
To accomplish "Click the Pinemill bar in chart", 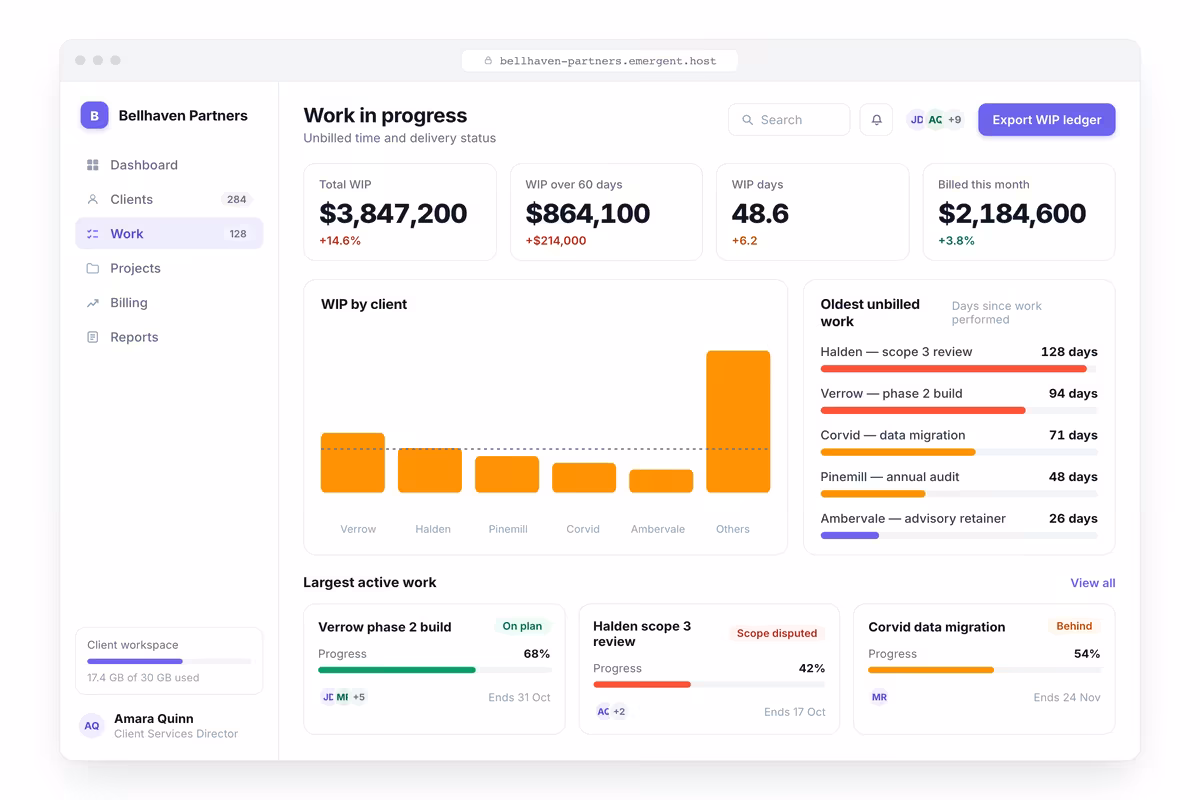I will (507, 474).
